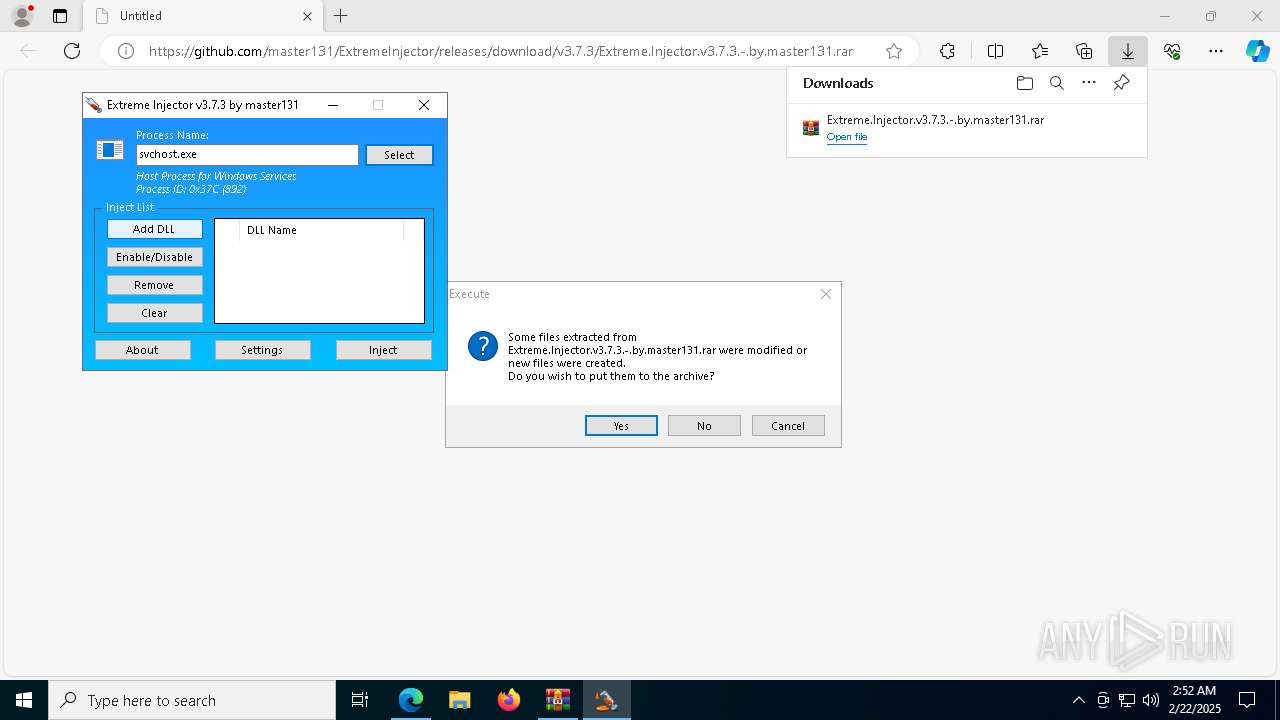Open network status tray icon

click(1127, 700)
